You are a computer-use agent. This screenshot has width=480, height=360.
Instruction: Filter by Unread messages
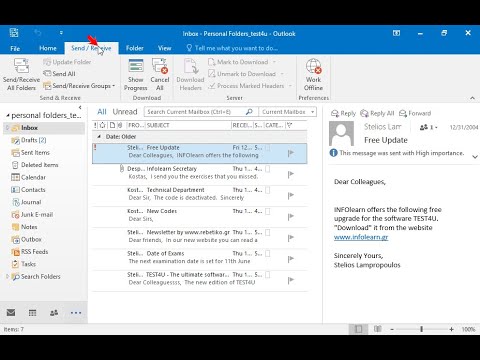(125, 112)
